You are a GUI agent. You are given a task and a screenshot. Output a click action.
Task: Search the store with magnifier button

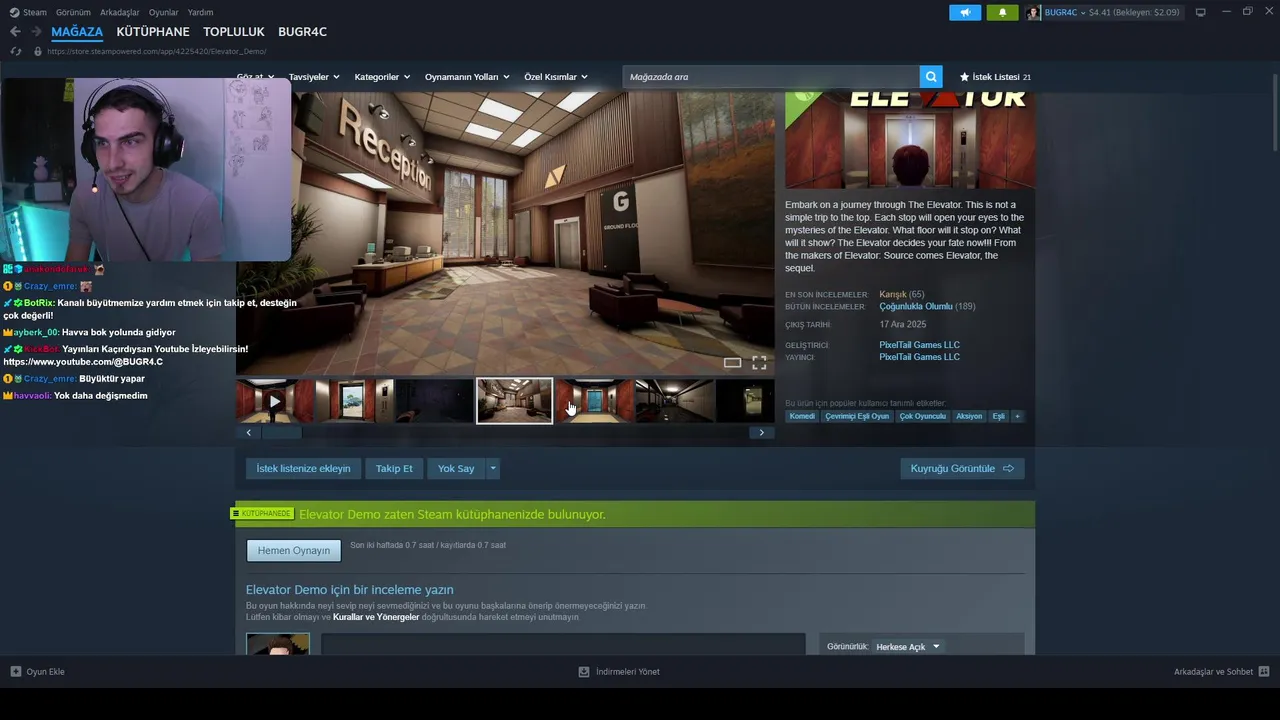point(932,77)
